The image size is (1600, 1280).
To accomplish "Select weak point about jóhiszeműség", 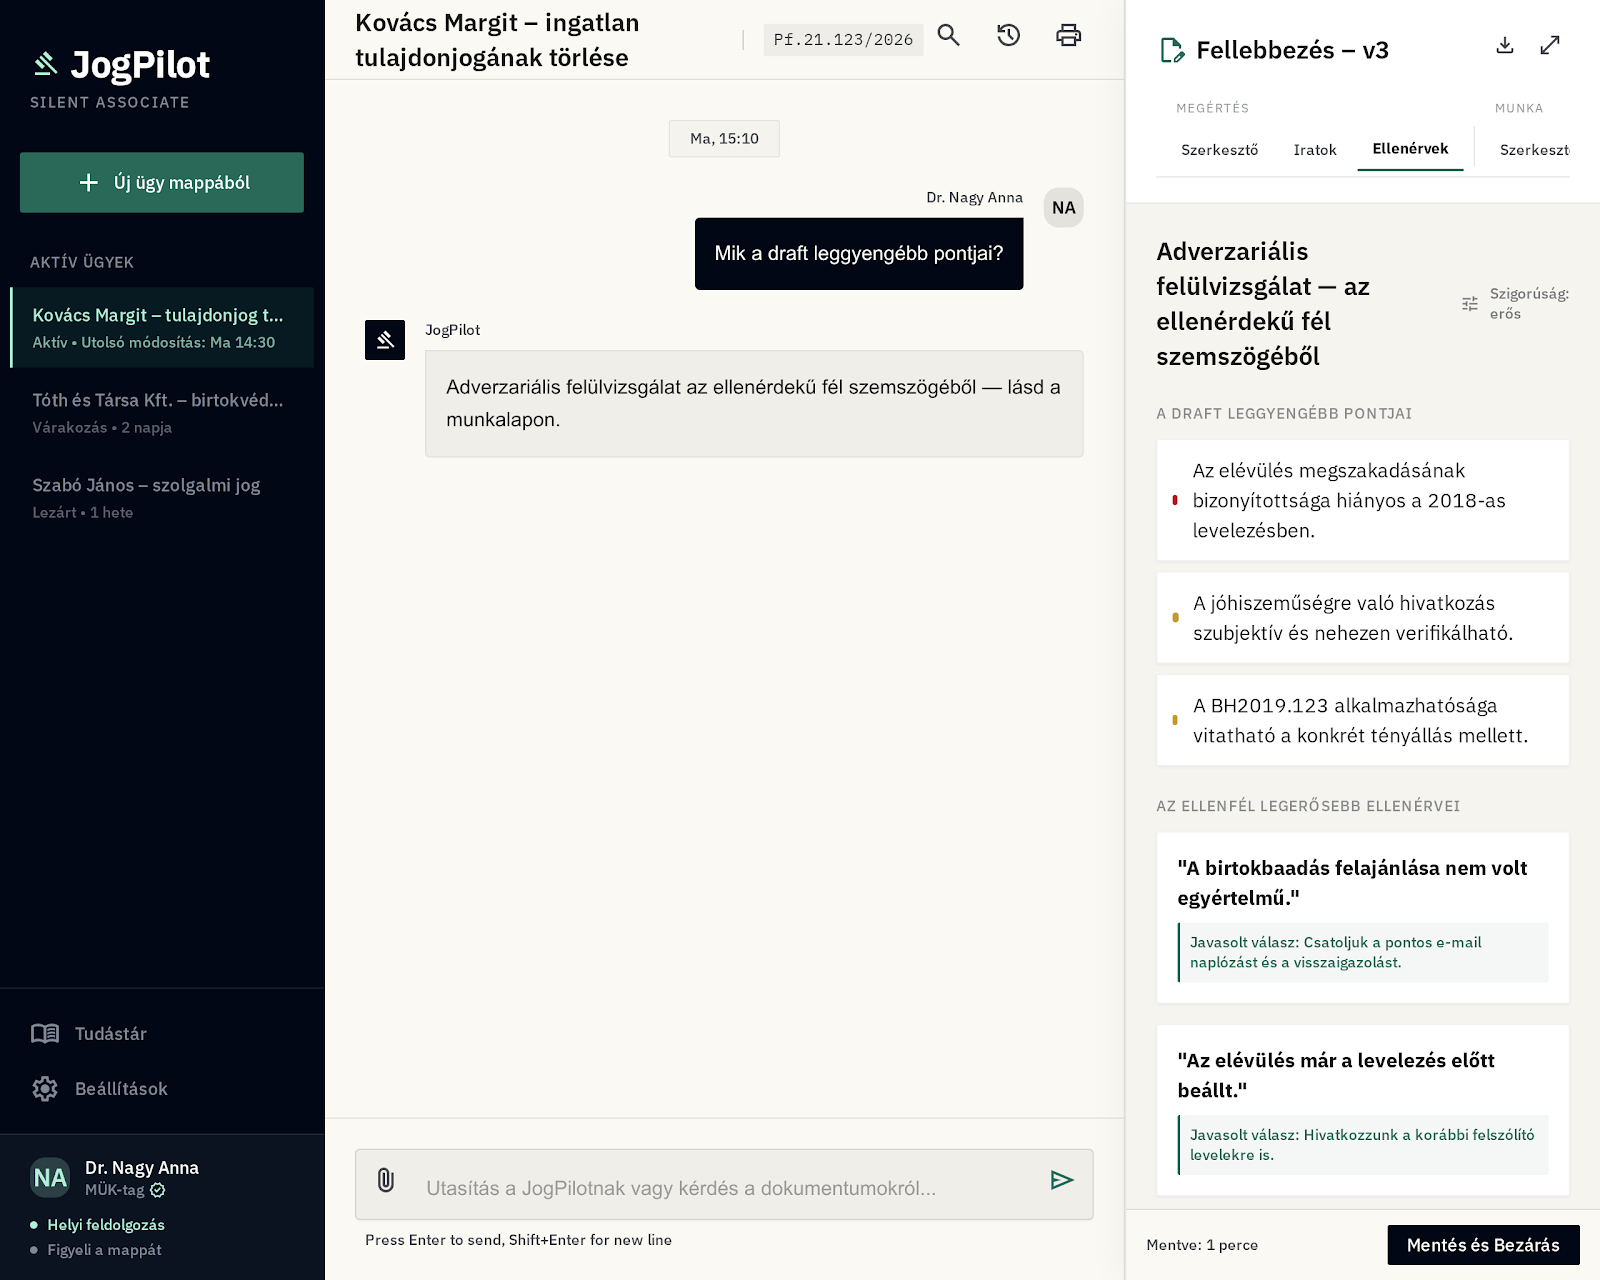I will click(1363, 618).
